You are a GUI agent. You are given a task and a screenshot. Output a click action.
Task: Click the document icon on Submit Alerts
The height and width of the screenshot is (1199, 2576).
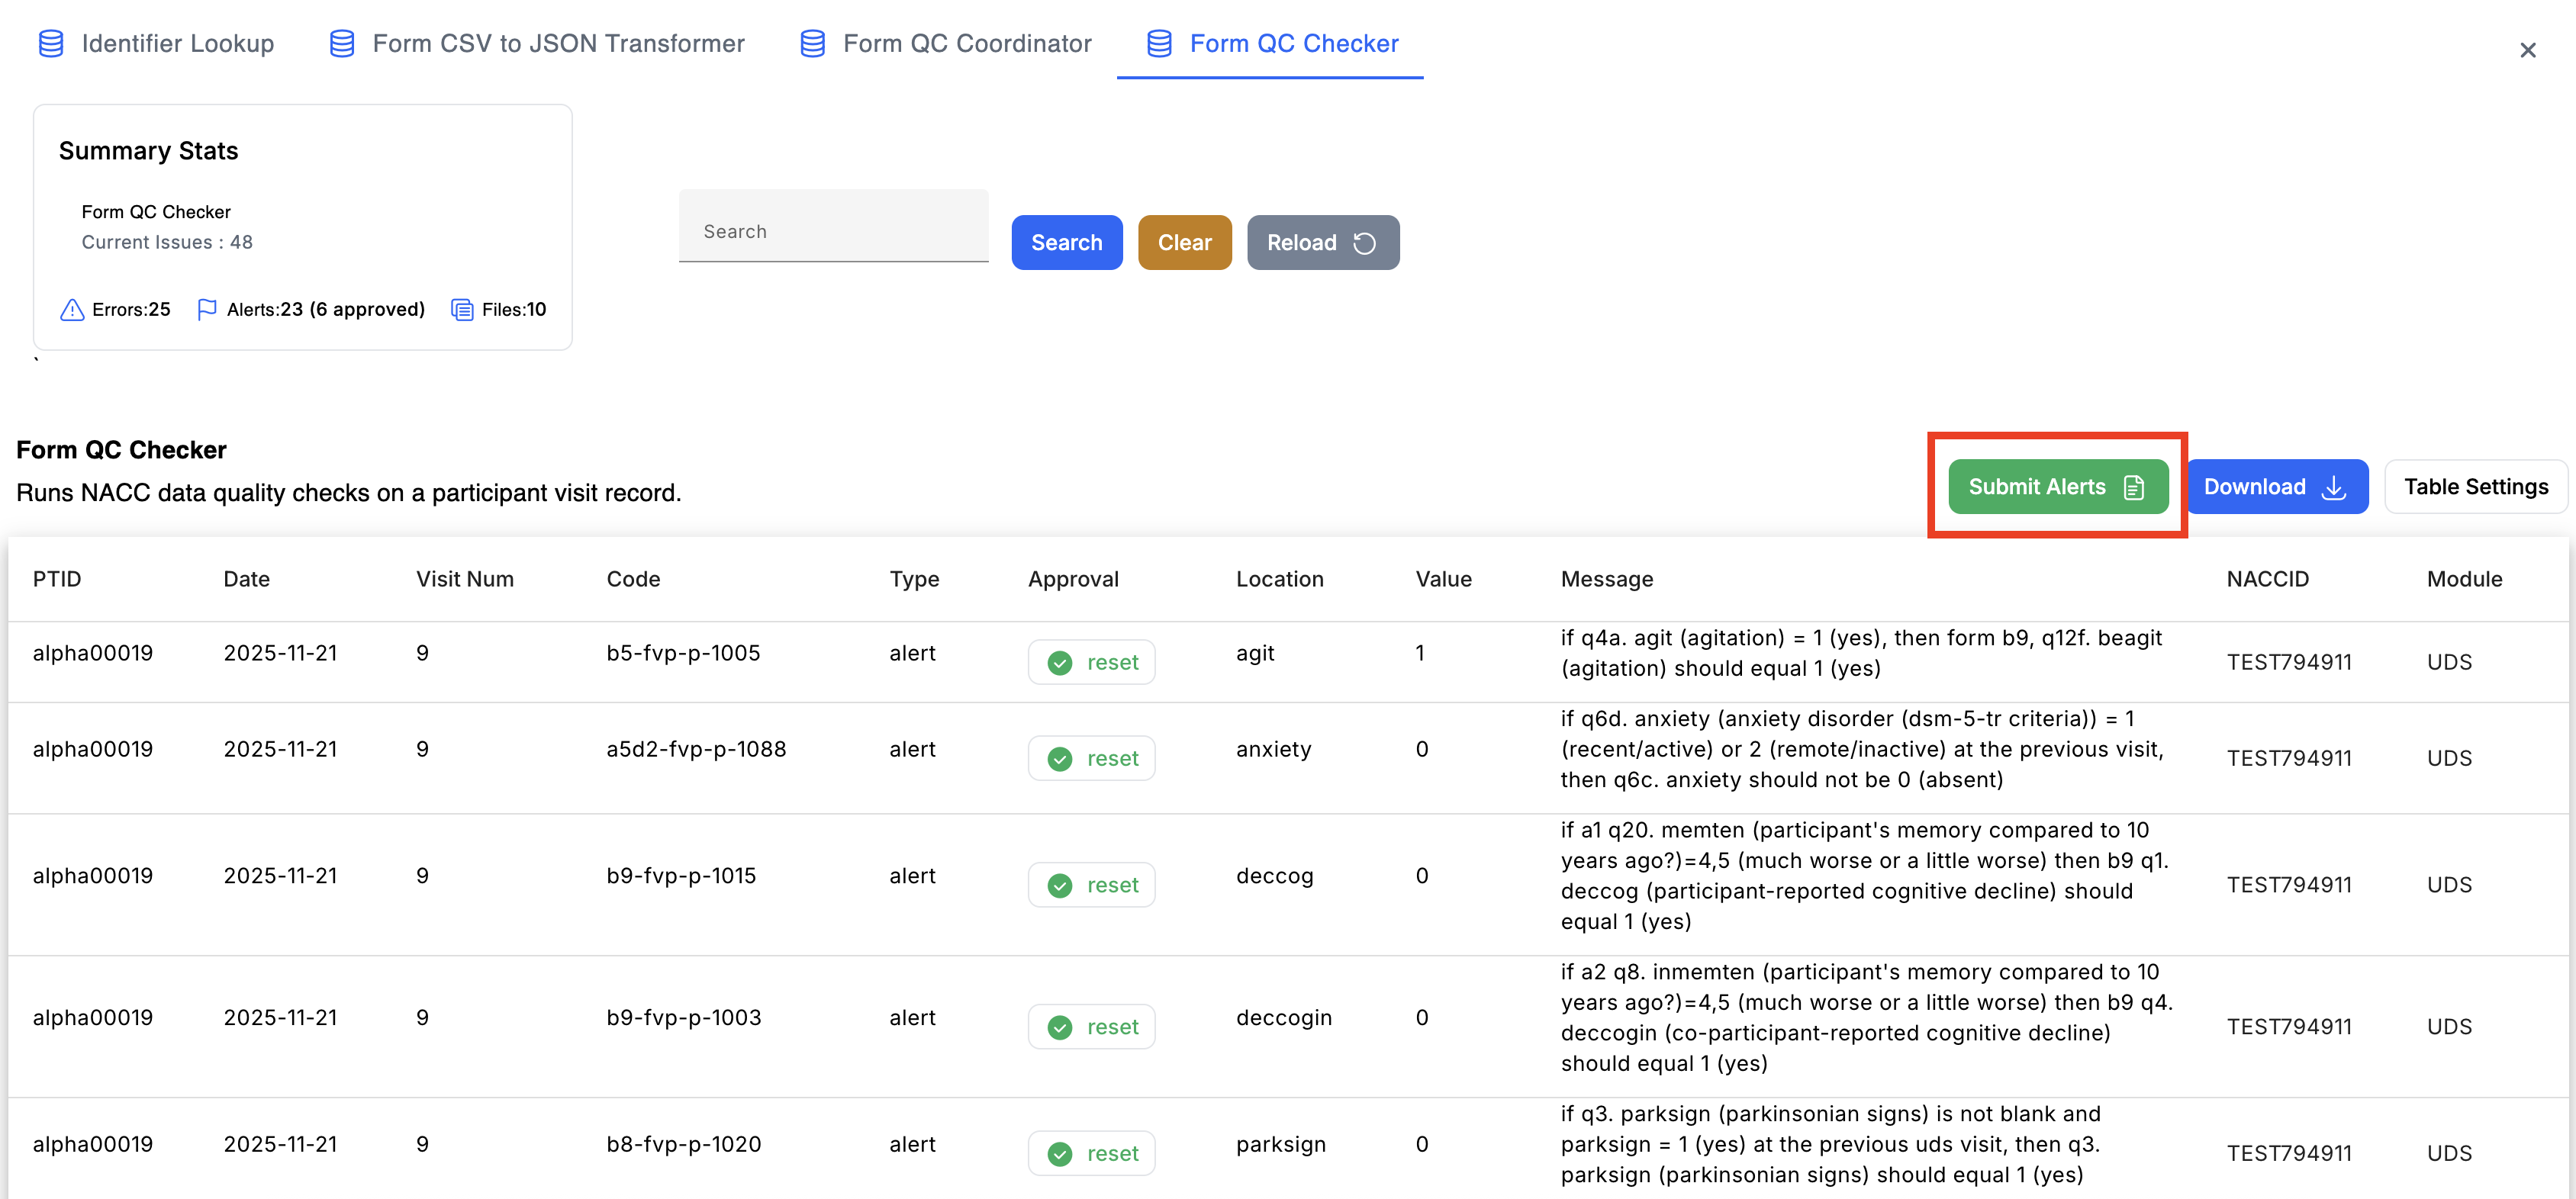click(2134, 487)
